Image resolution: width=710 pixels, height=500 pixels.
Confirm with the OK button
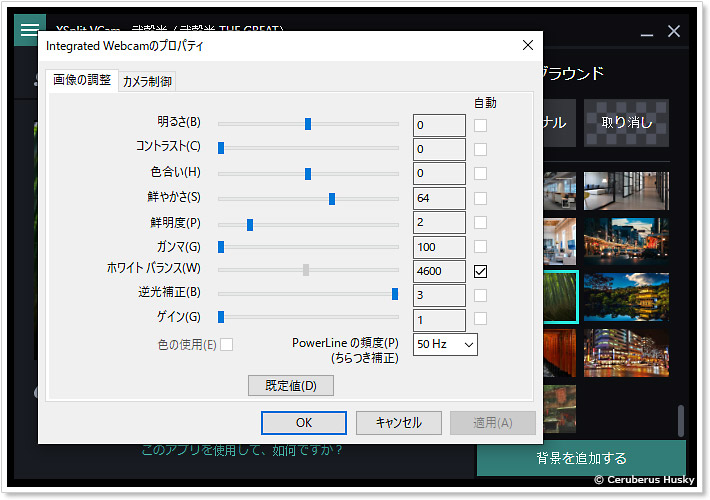tap(304, 423)
